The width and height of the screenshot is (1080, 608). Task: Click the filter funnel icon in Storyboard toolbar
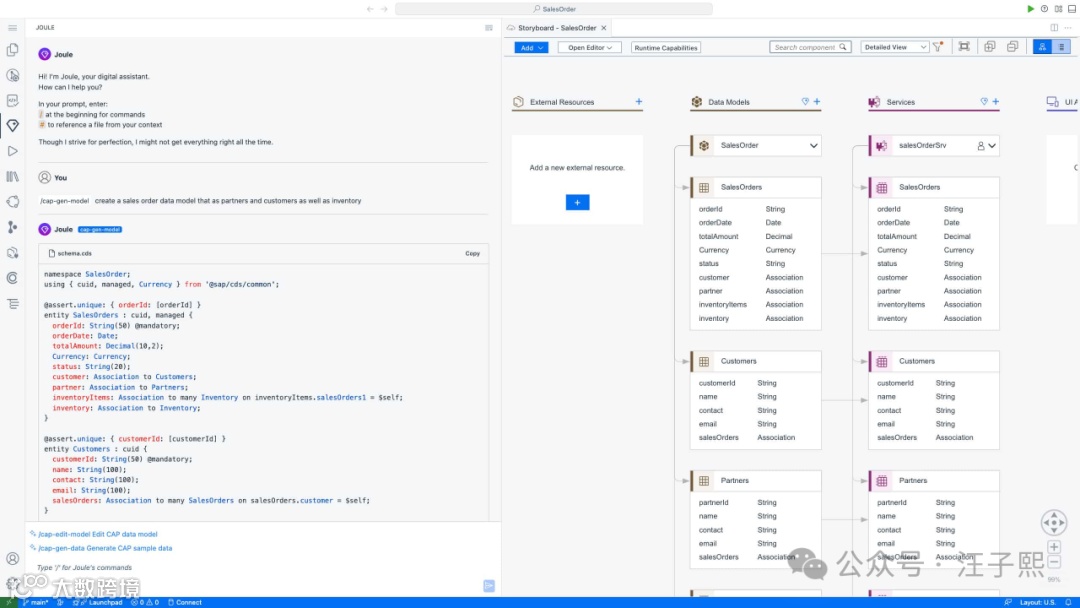point(938,47)
